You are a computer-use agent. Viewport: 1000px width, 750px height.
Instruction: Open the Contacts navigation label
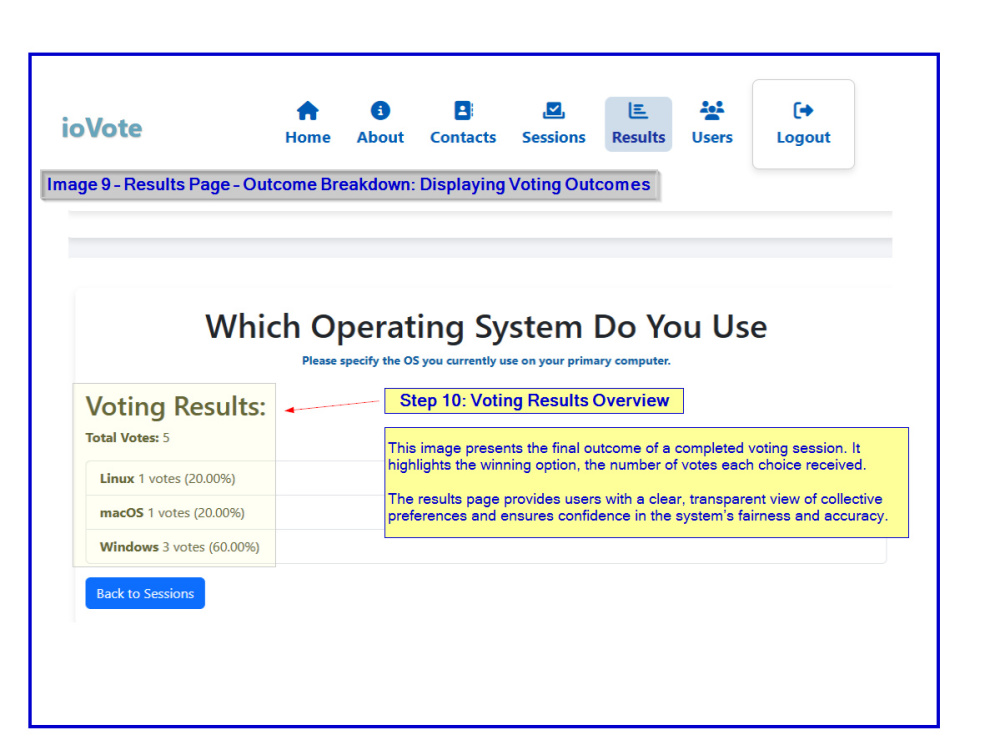(463, 137)
